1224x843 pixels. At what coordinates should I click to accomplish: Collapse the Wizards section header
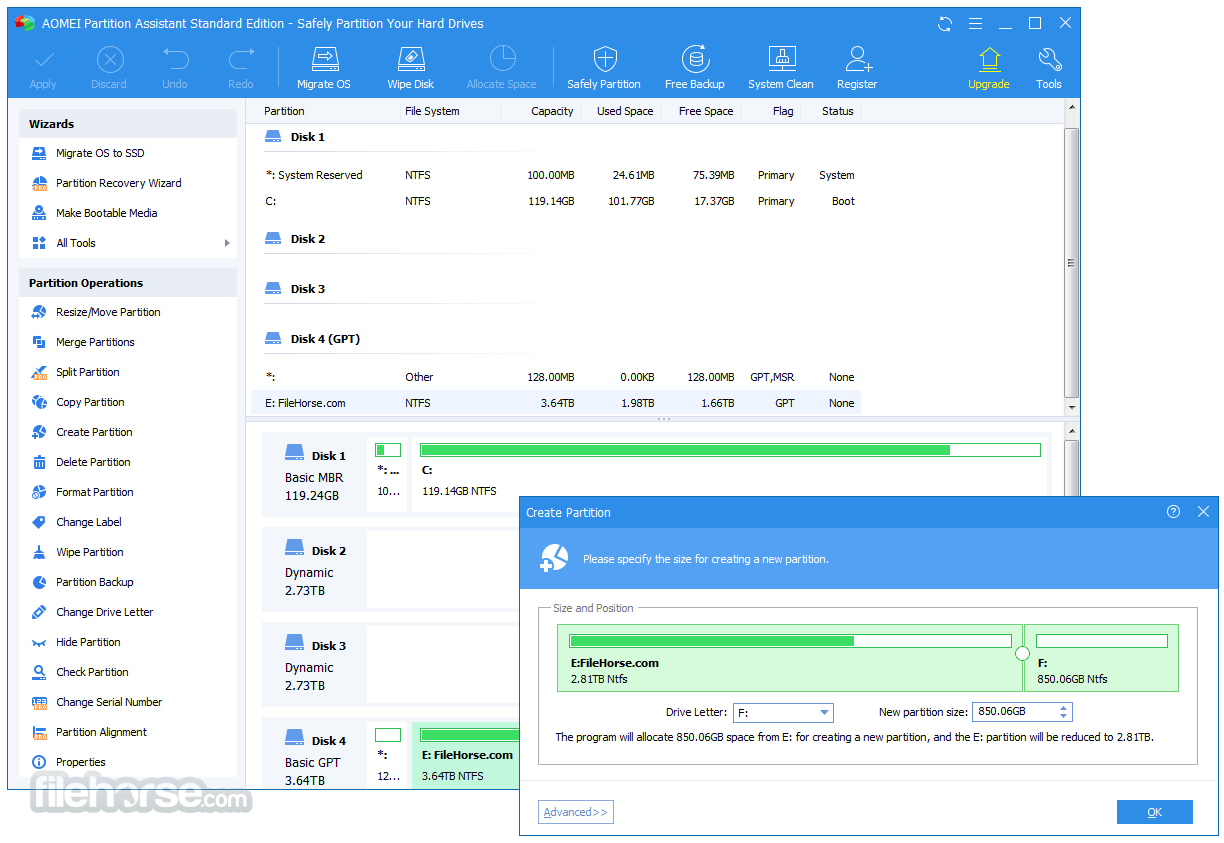click(128, 124)
